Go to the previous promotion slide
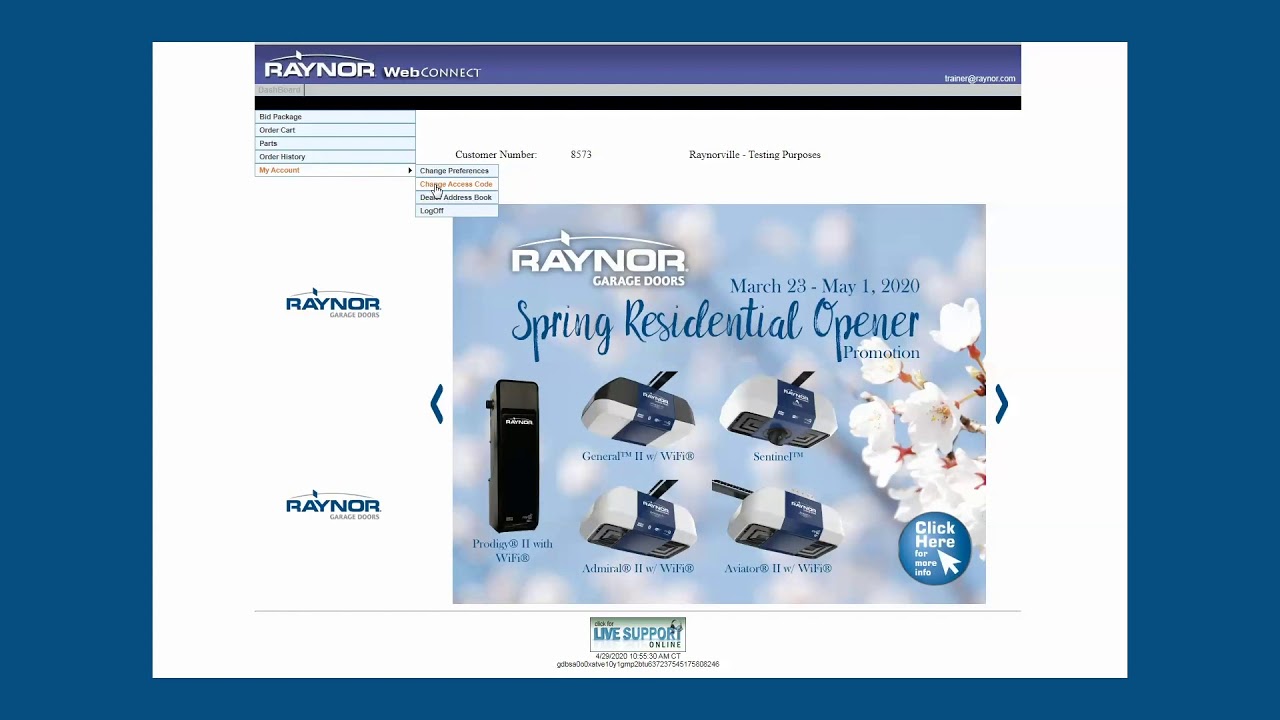Viewport: 1280px width, 720px height. pyautogui.click(x=437, y=404)
